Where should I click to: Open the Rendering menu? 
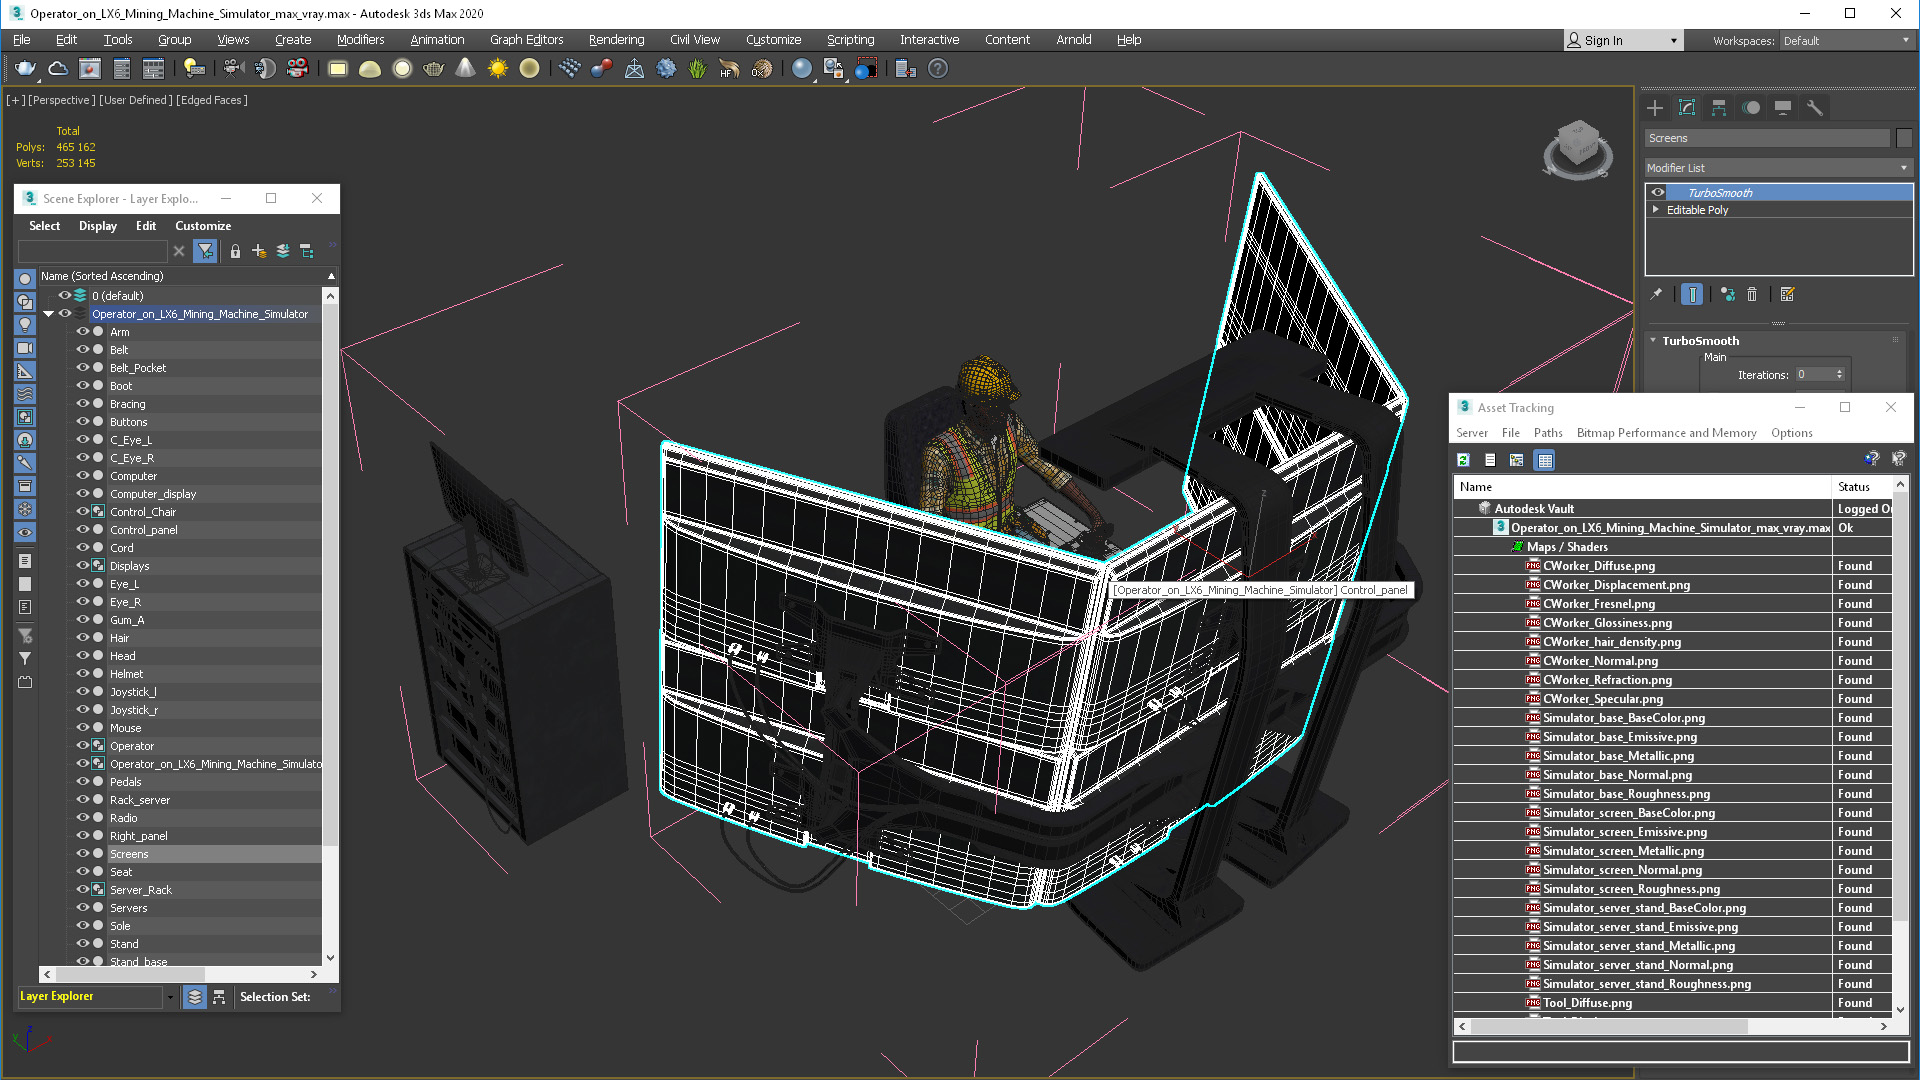[616, 40]
